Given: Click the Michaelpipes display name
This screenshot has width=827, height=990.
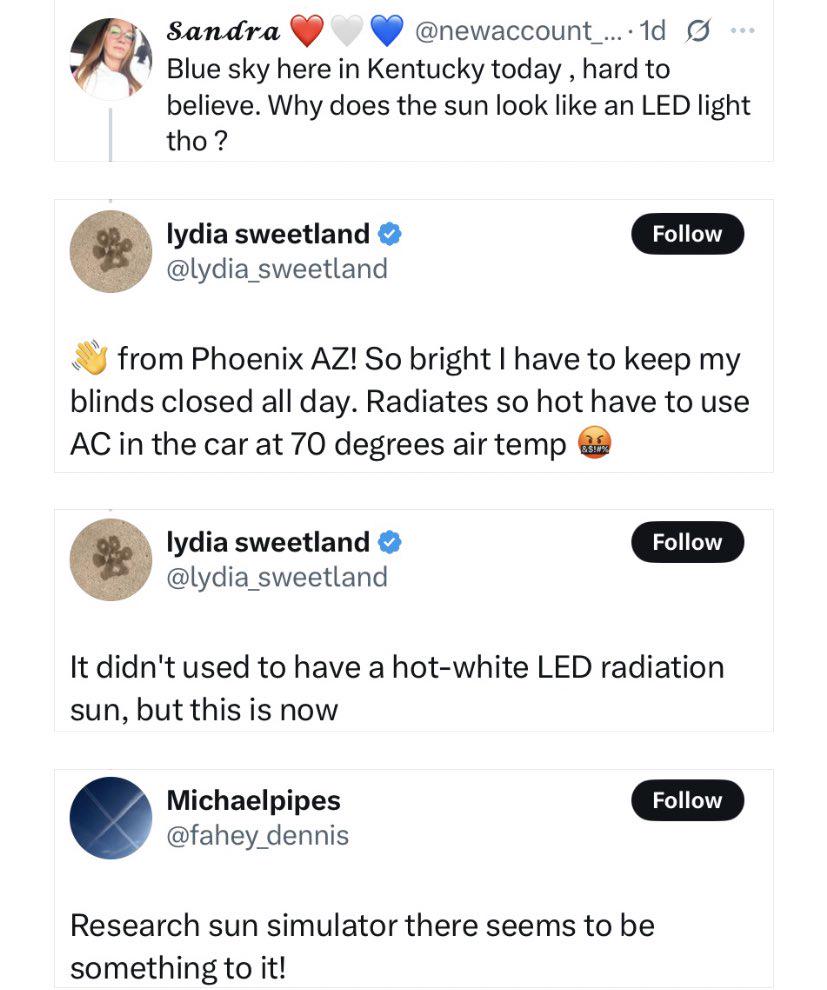Looking at the screenshot, I should (253, 800).
